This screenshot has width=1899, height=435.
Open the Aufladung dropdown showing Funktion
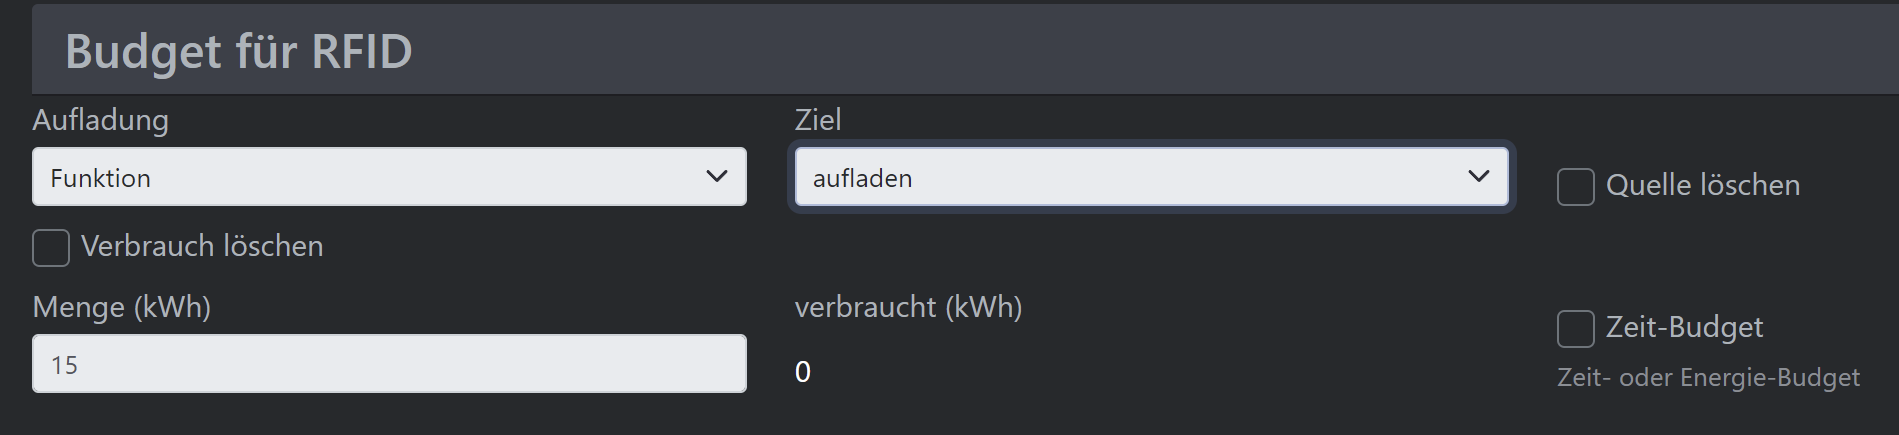388,177
